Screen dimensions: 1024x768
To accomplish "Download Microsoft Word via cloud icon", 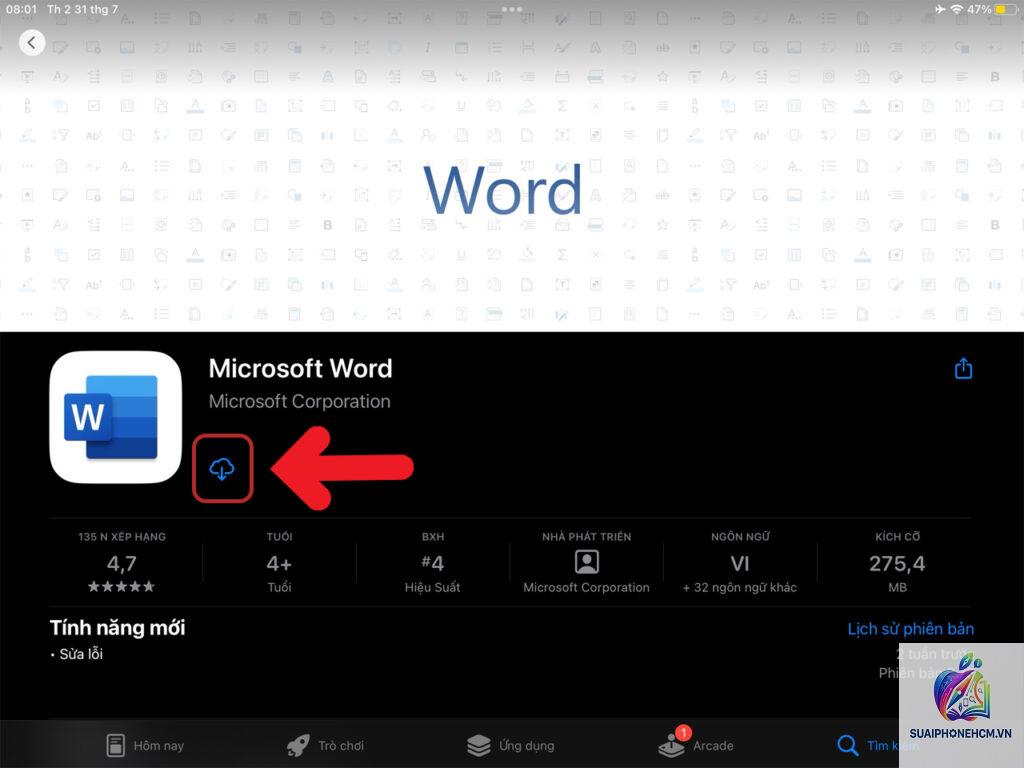I will [222, 468].
